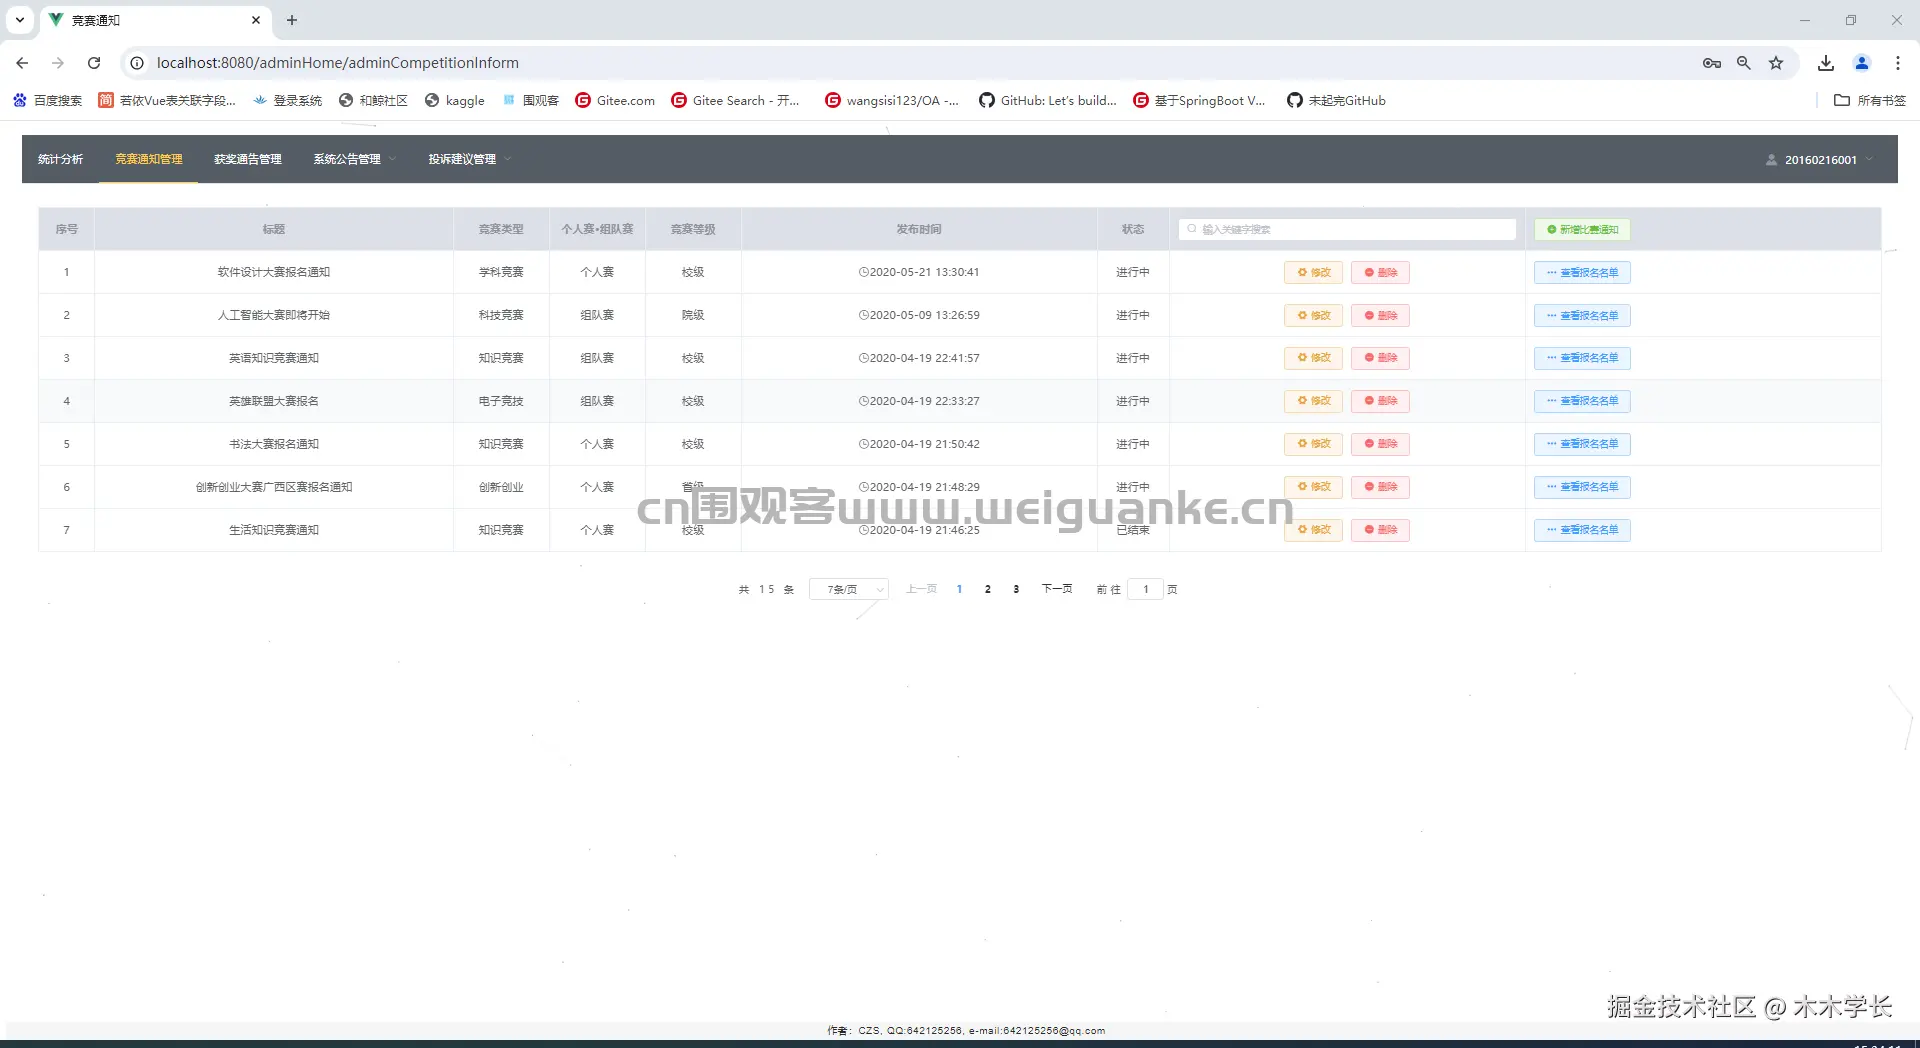View signup list for 生活知识竞赛通知
1920x1048 pixels.
coord(1582,530)
